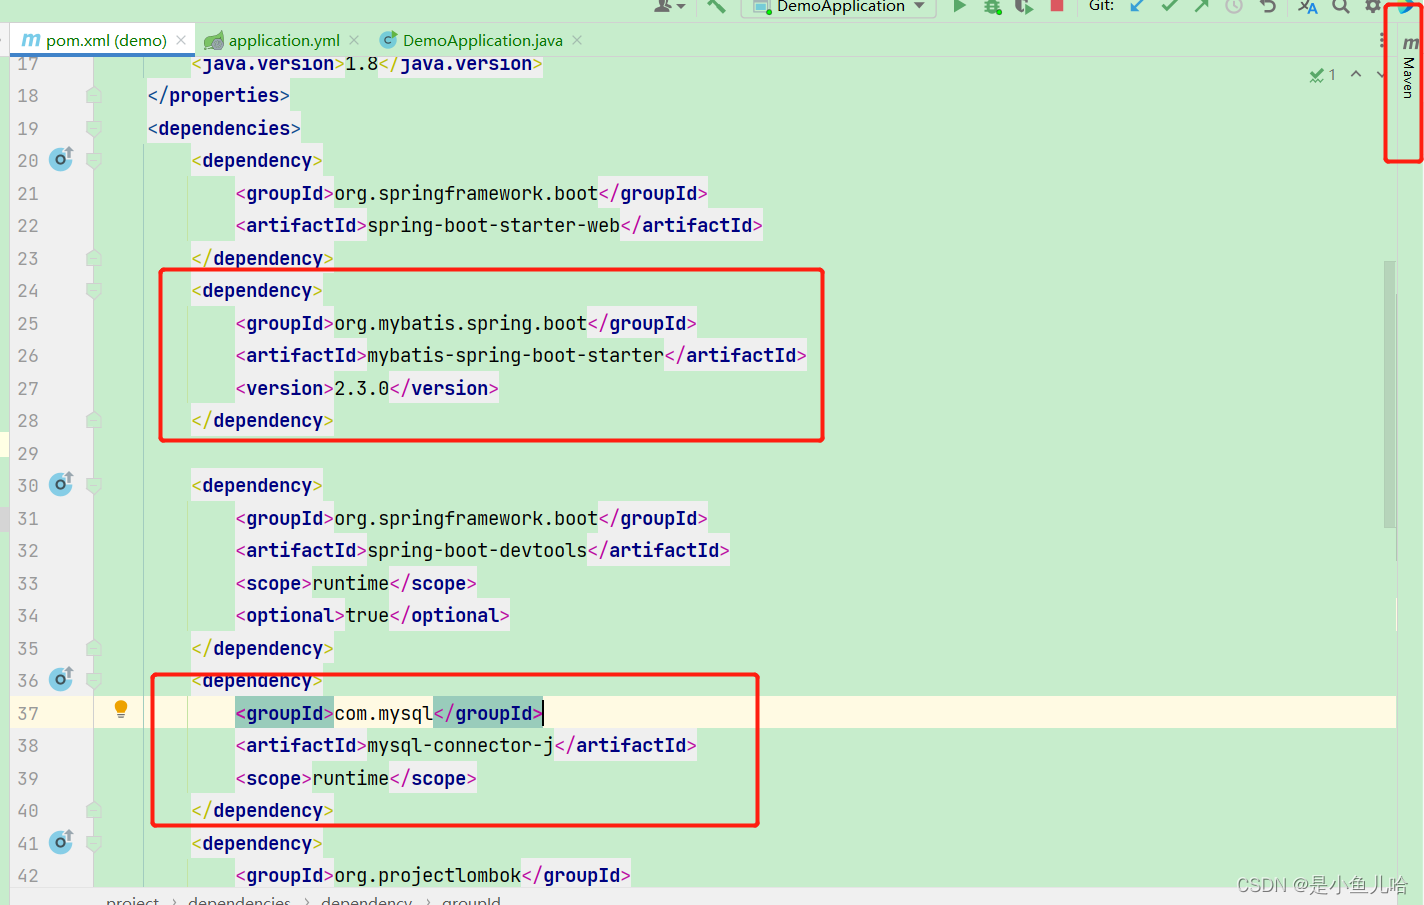Viewport: 1424px width, 905px height.
Task: Click the text mybatis-spring-boot-starter
Action: (x=516, y=355)
